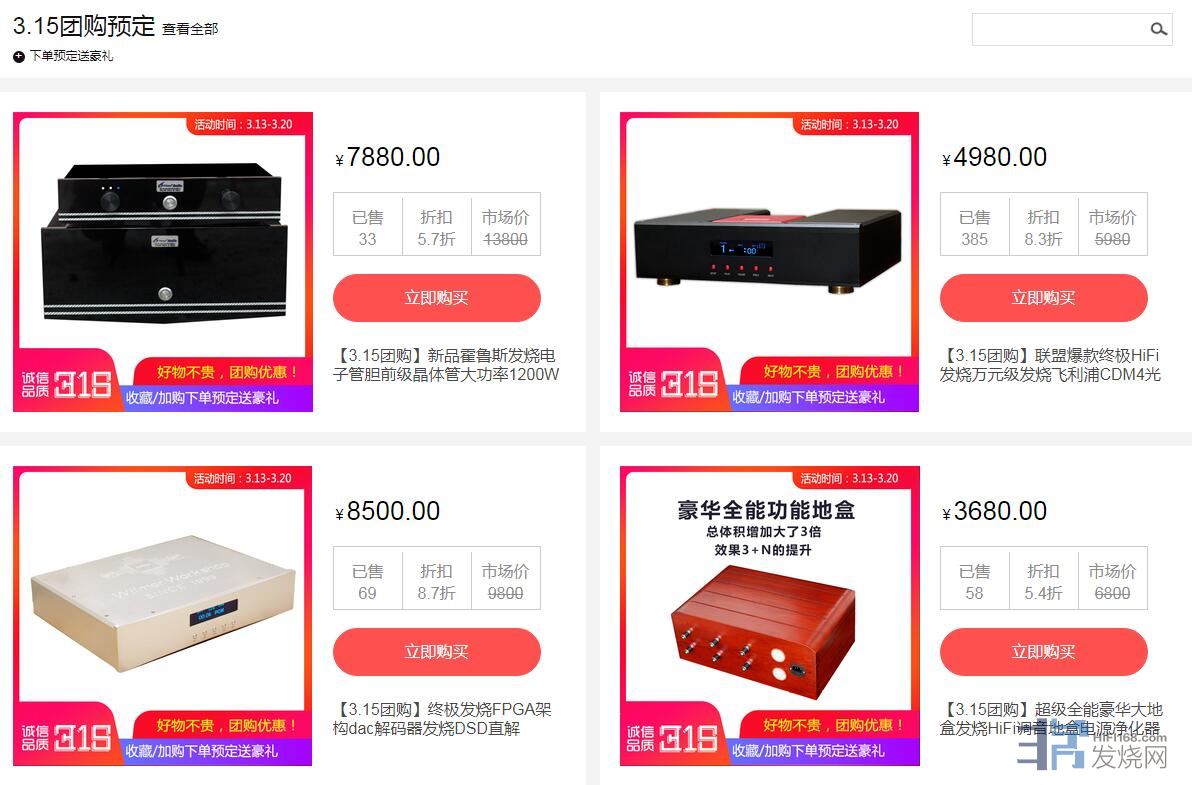Screen dimensions: 1192x785
Task: Open the CDM4 CD player product image
Action: pyautogui.click(x=769, y=262)
